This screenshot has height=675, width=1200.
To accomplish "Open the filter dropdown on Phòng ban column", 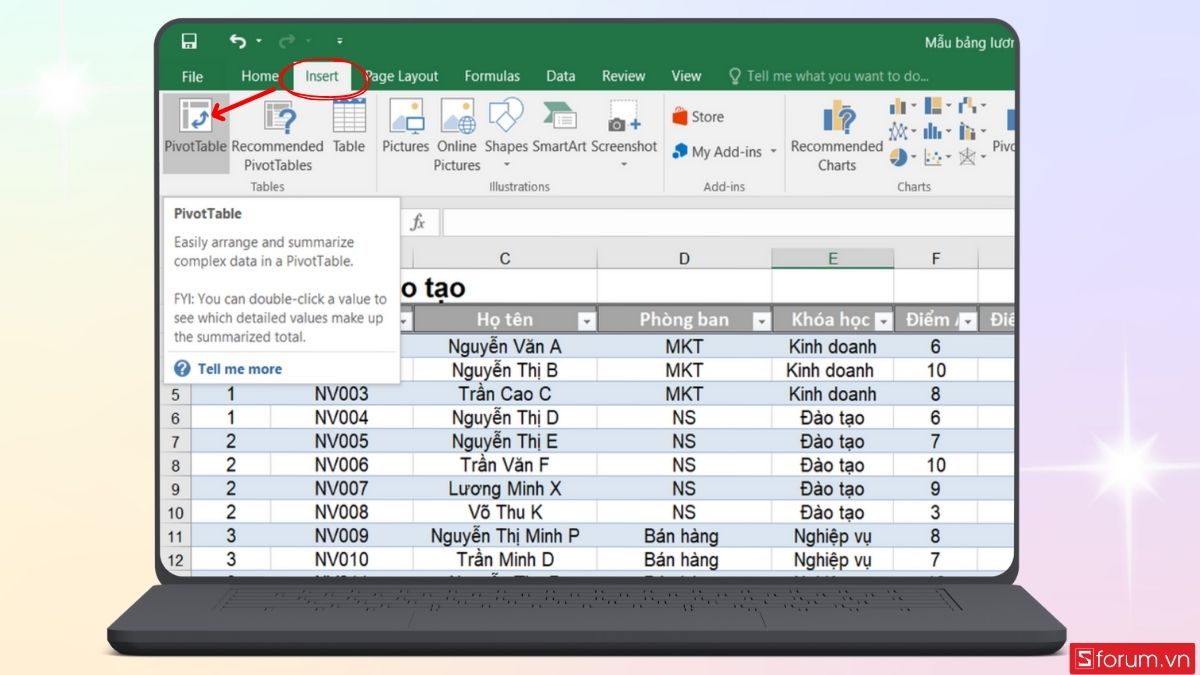I will pos(763,319).
